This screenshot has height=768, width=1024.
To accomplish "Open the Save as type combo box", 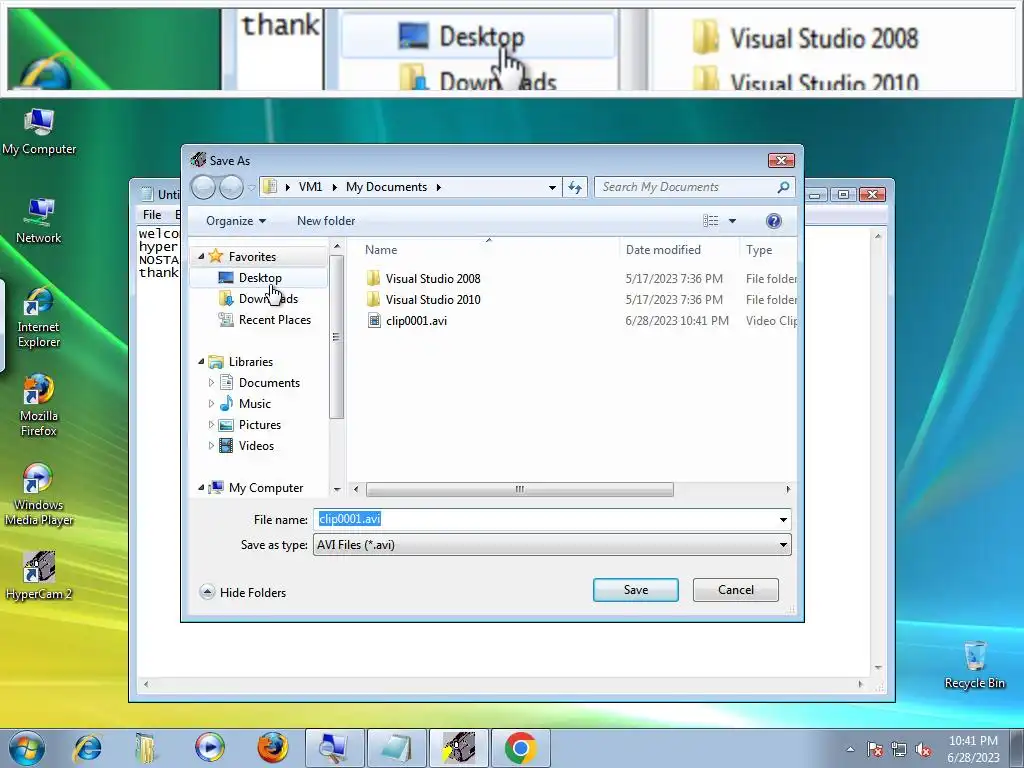I will coord(552,545).
